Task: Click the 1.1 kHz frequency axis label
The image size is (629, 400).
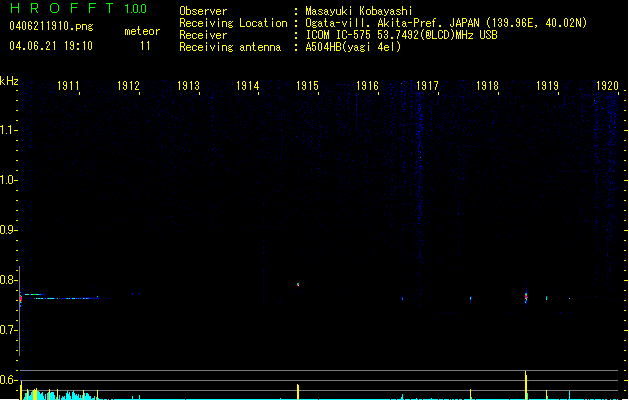Action: [8, 130]
